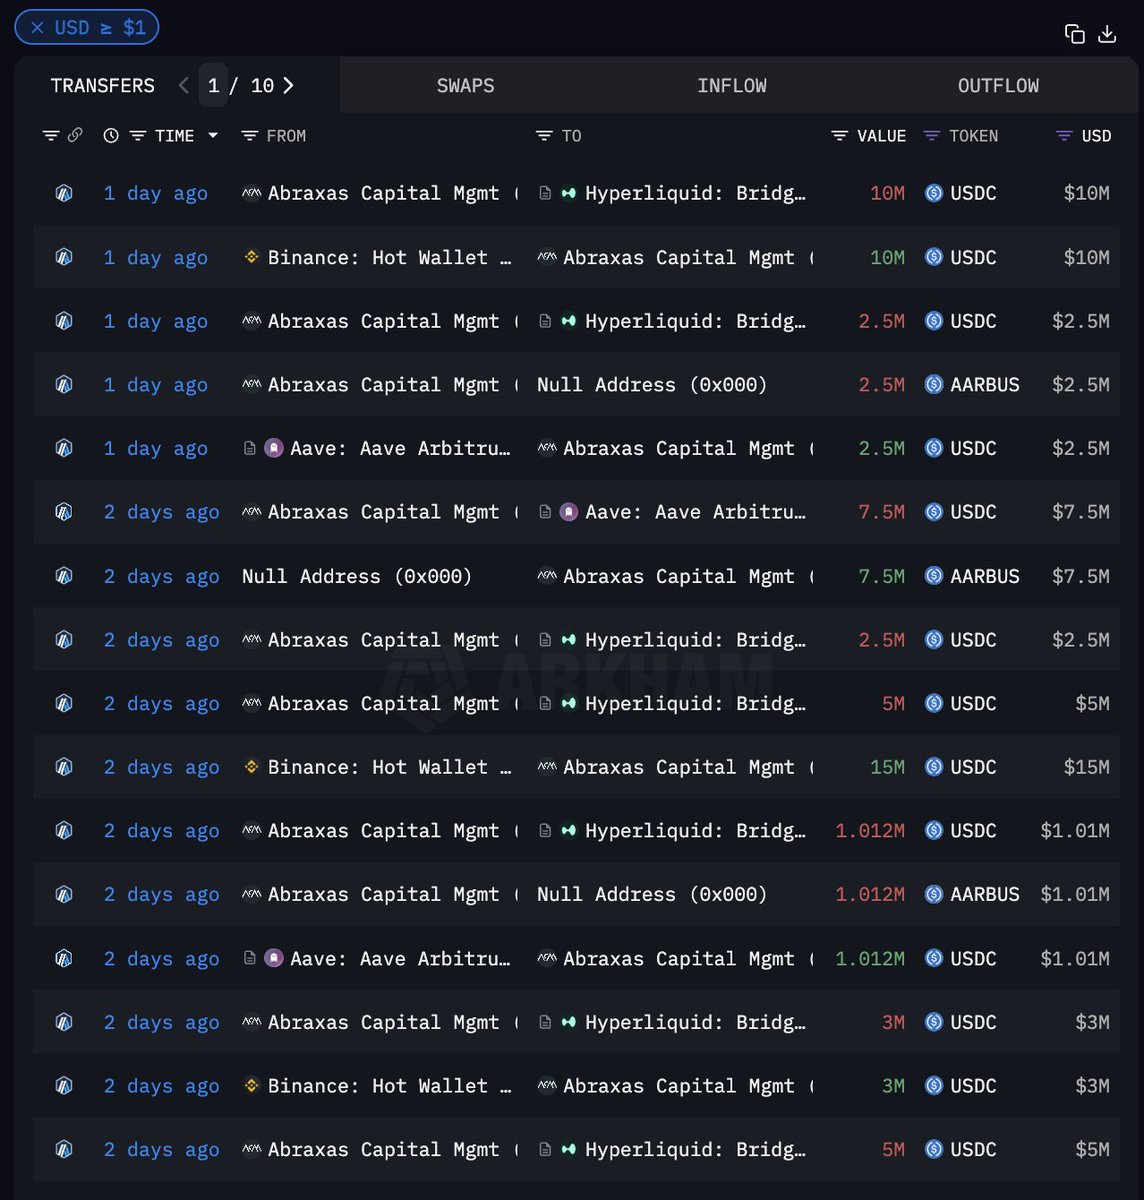Image resolution: width=1144 pixels, height=1200 pixels.
Task: Click Hyperliquid icon in red 3M row
Action: coord(569,1022)
